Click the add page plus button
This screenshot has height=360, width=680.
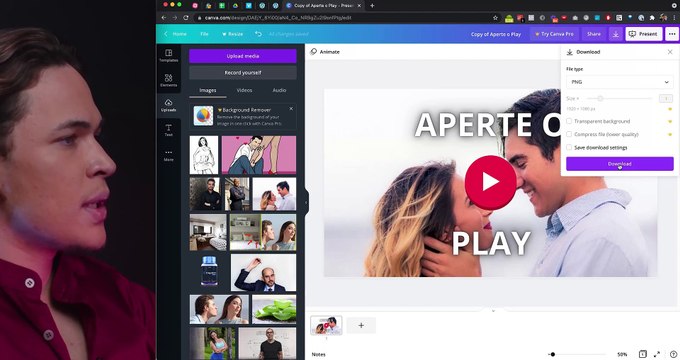pyautogui.click(x=361, y=325)
